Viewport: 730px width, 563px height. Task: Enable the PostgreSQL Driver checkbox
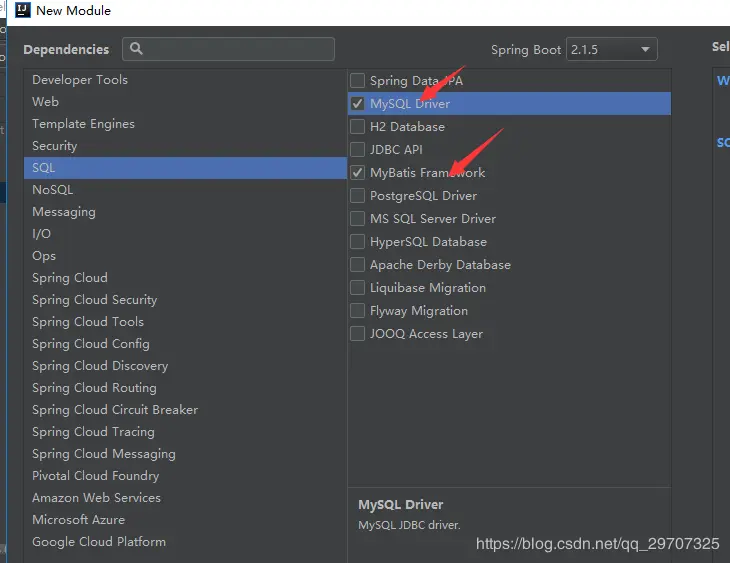357,196
